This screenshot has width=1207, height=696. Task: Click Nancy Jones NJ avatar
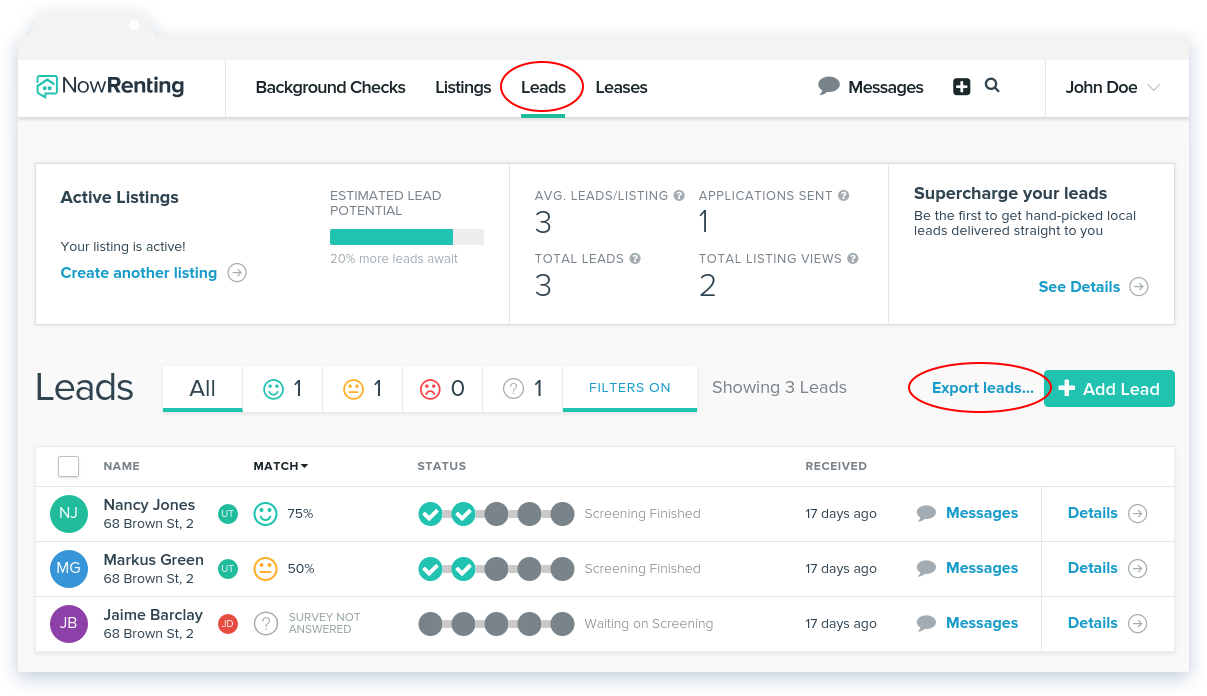coord(68,514)
